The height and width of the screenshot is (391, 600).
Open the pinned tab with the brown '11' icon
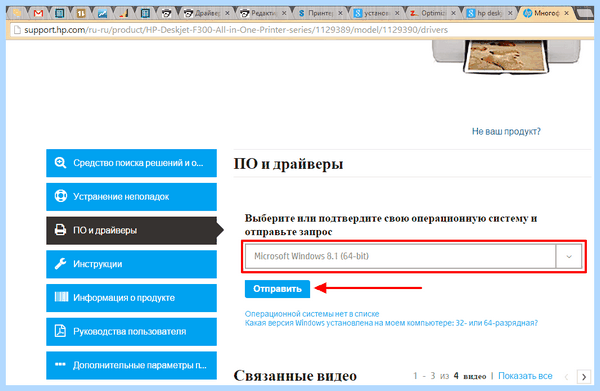point(81,13)
